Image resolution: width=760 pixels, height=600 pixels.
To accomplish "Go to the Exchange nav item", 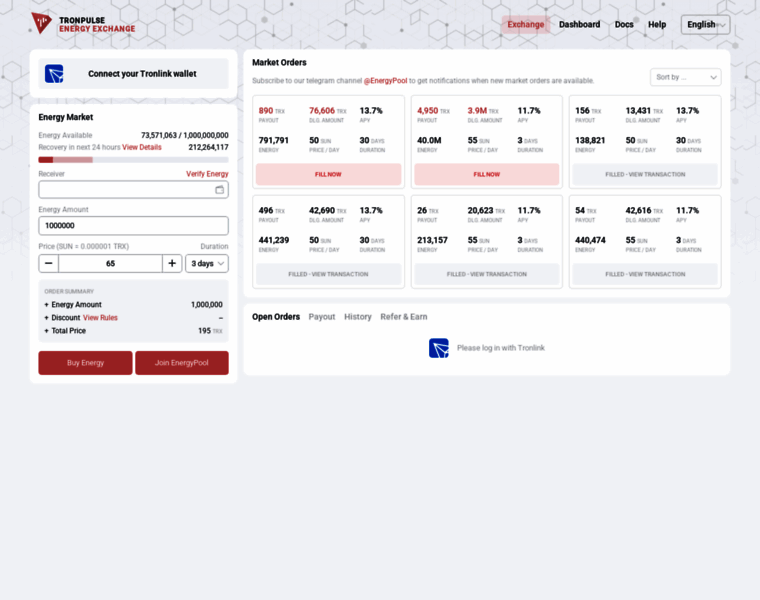I will point(525,25).
